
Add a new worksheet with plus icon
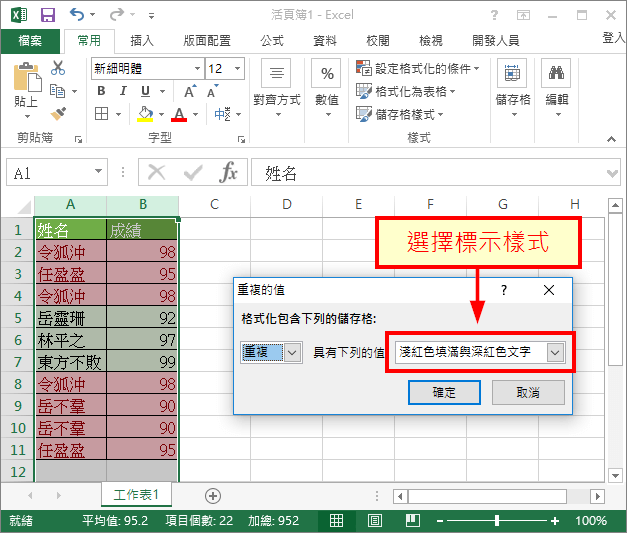pyautogui.click(x=212, y=495)
